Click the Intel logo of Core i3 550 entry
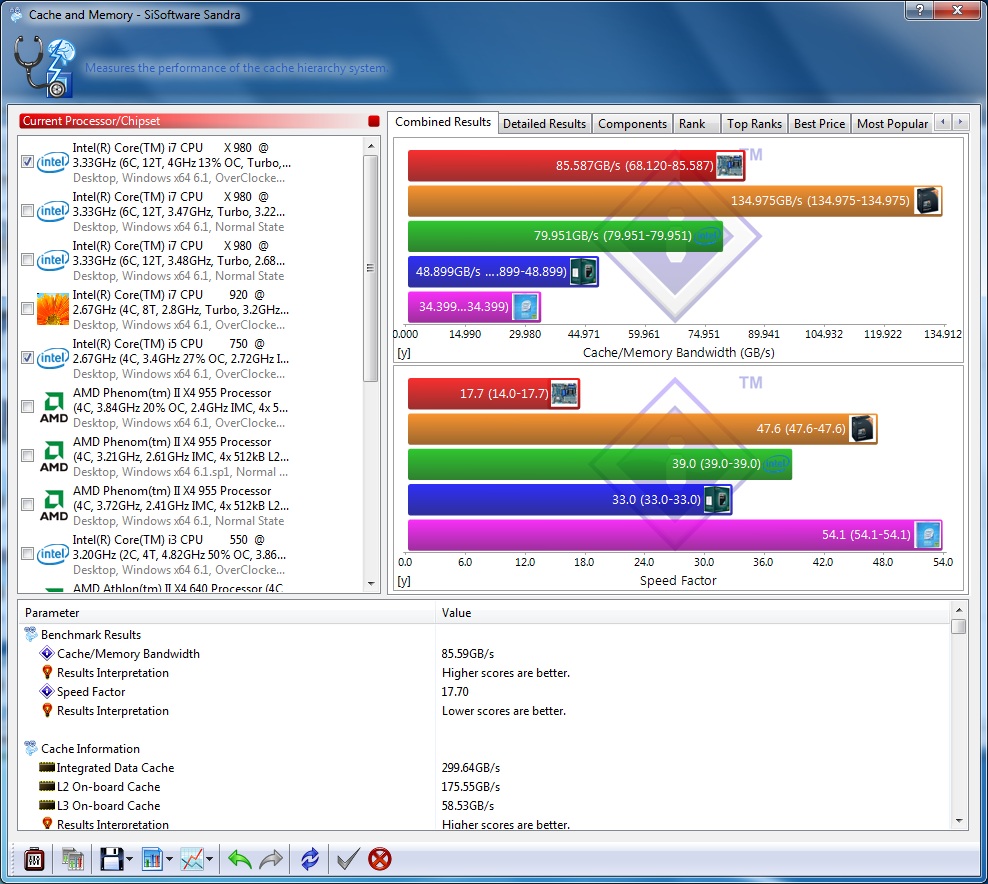Image resolution: width=988 pixels, height=884 pixels. (x=52, y=554)
